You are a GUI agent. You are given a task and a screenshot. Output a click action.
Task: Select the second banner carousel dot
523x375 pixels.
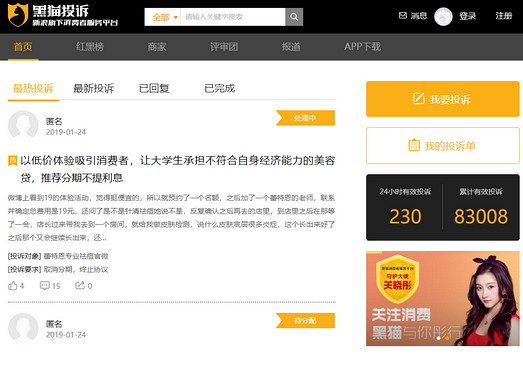point(447,338)
